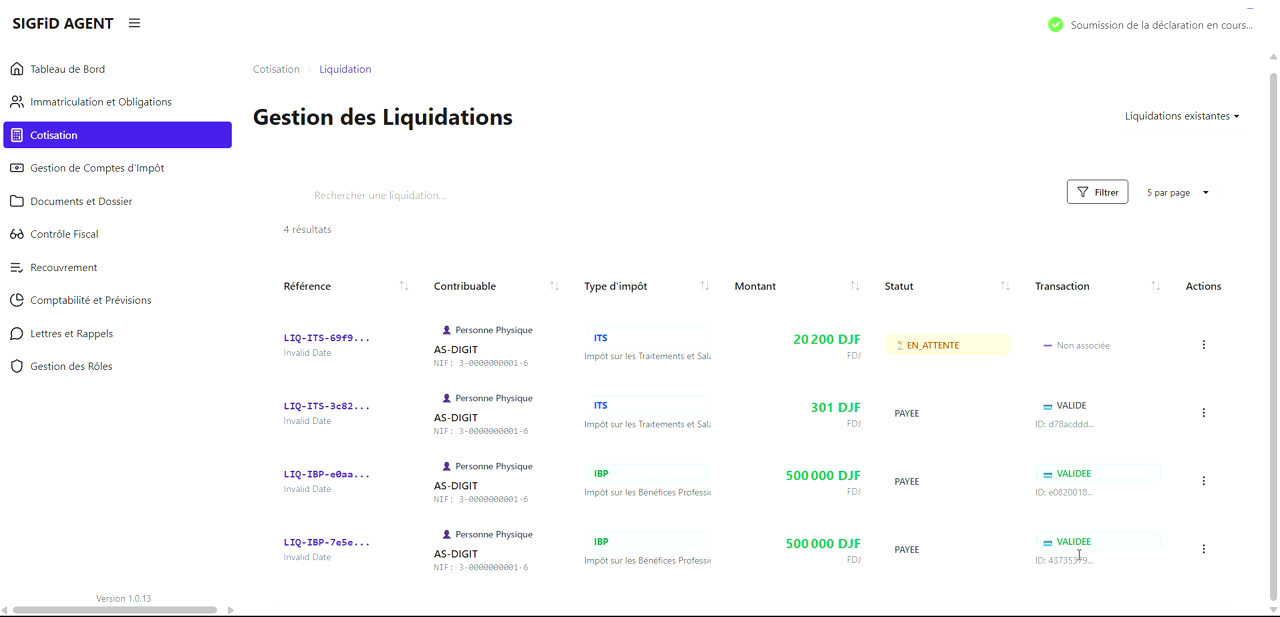This screenshot has height=617, width=1280.
Task: Open actions menu for LIQ-ITS-69f9 row
Action: point(1203,345)
